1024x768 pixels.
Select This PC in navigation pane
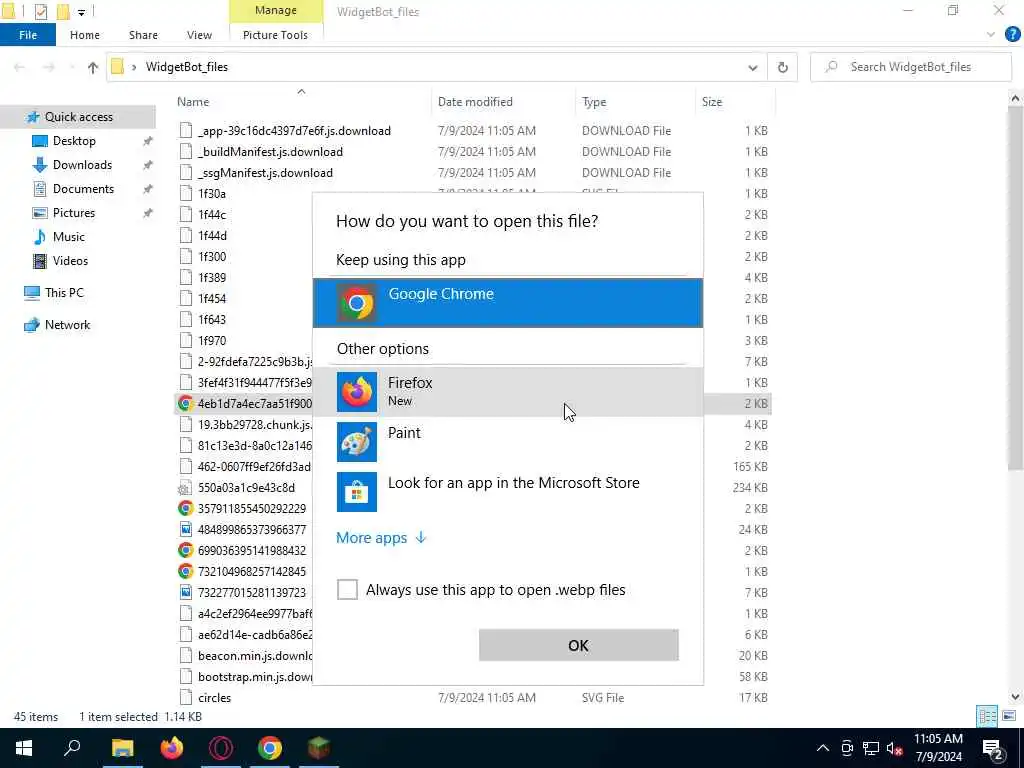pos(64,293)
